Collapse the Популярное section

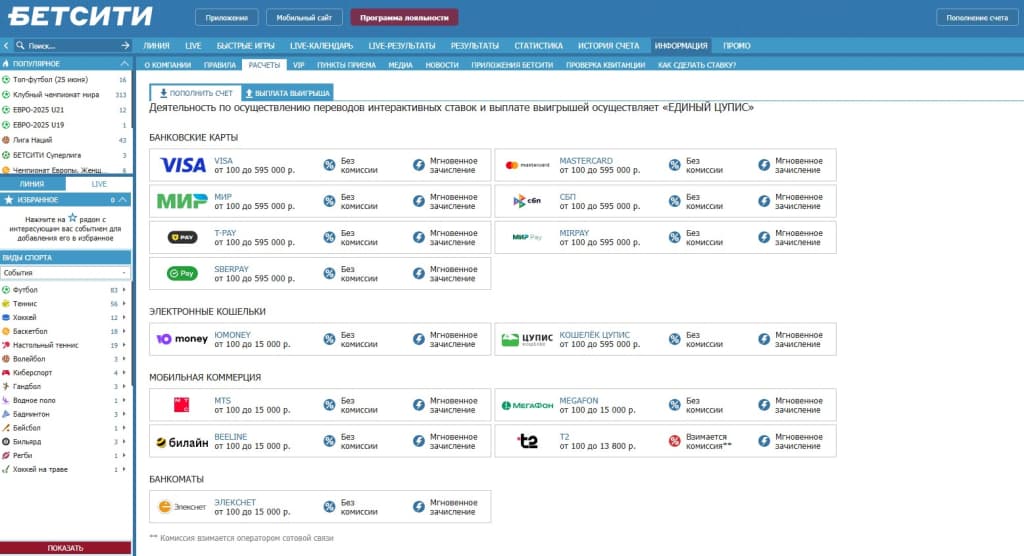124,64
